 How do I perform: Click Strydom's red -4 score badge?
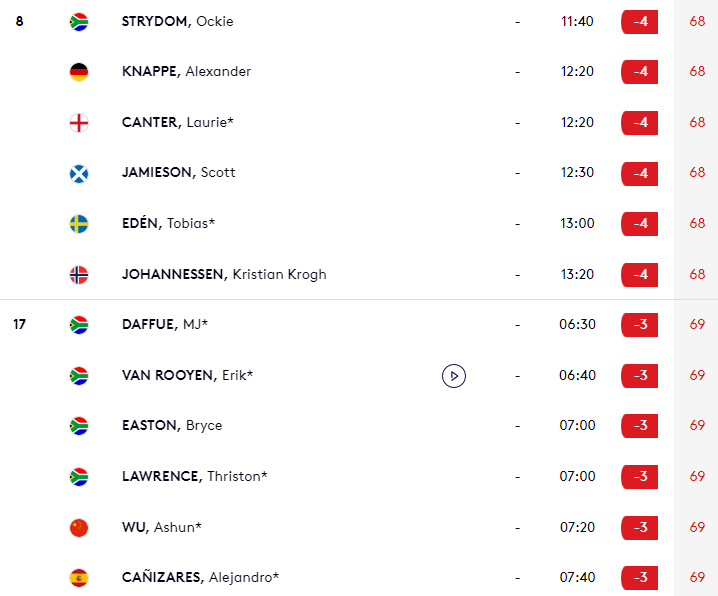[639, 21]
